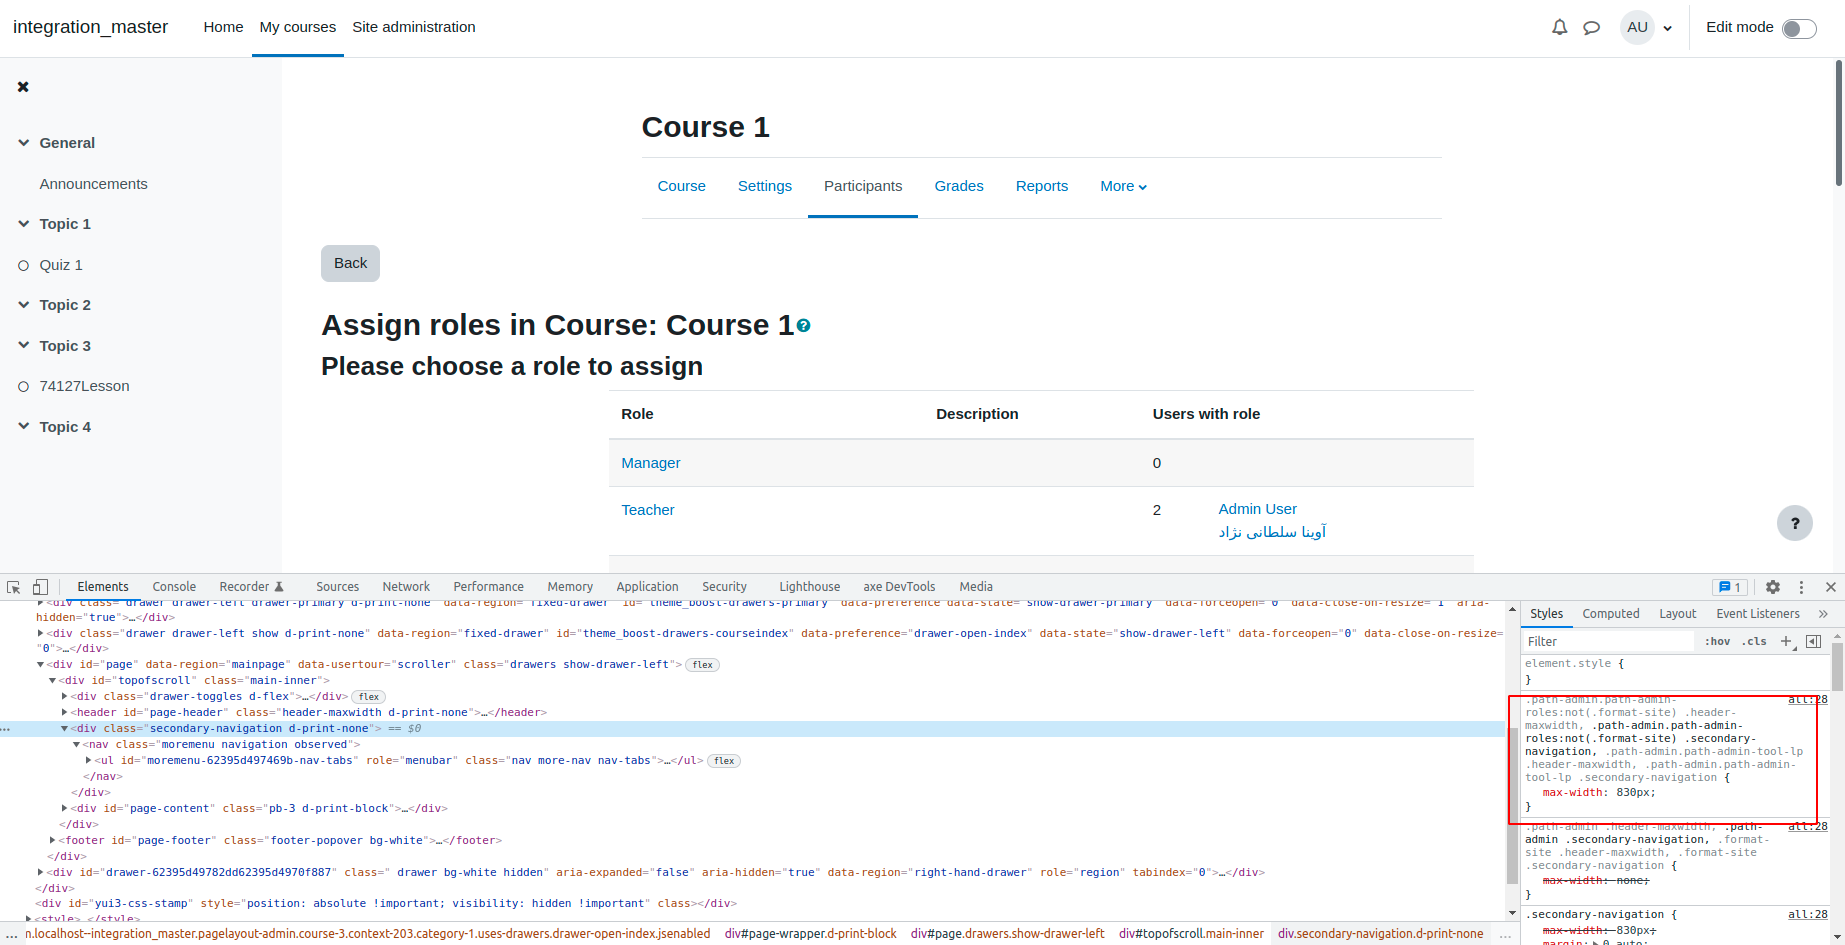Click the AU user avatar

click(x=1637, y=28)
